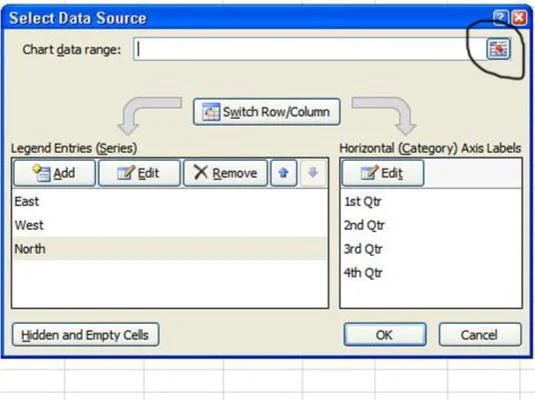
Task: Remove the selected series
Action: click(225, 173)
